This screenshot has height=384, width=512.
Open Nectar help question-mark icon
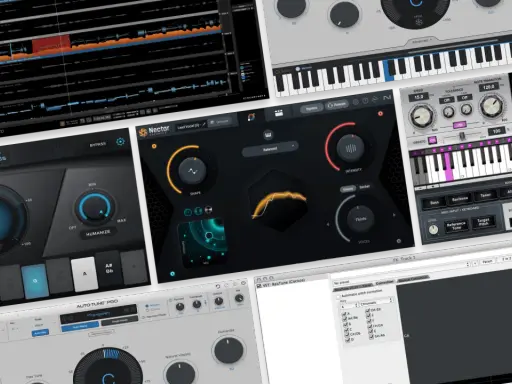pos(365,101)
